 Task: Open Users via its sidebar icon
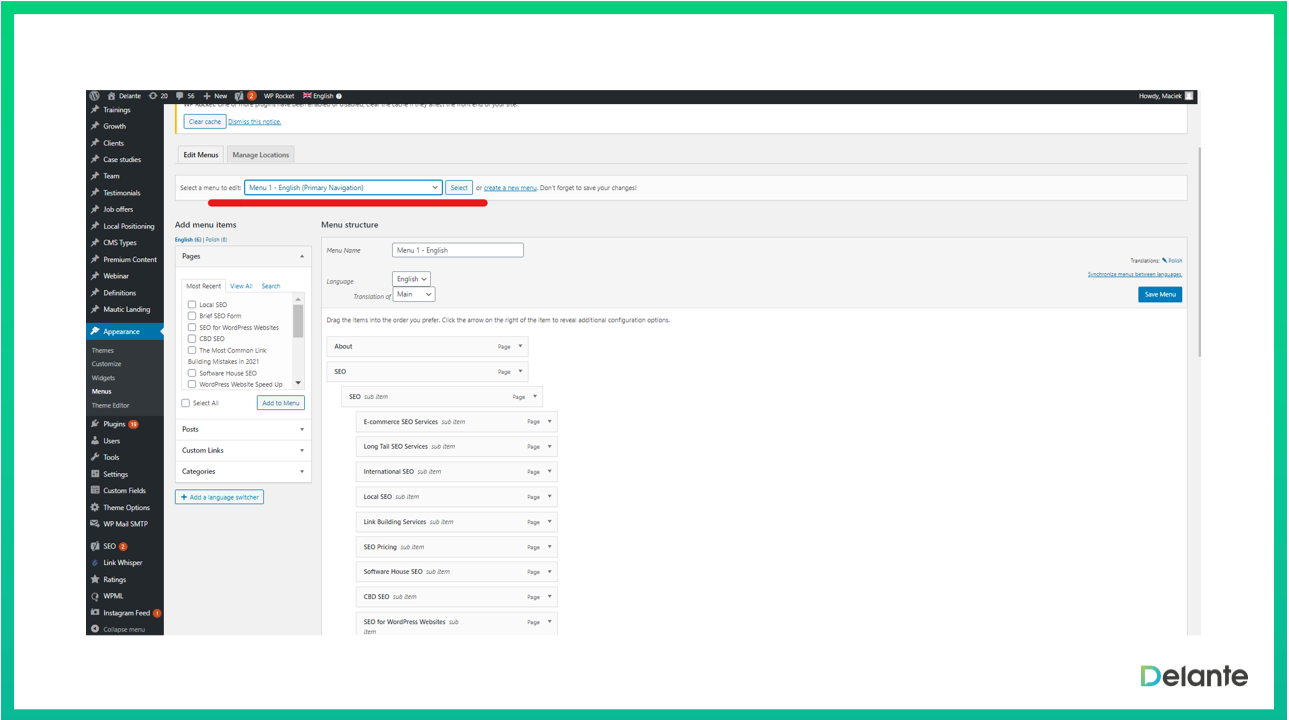(x=95, y=441)
